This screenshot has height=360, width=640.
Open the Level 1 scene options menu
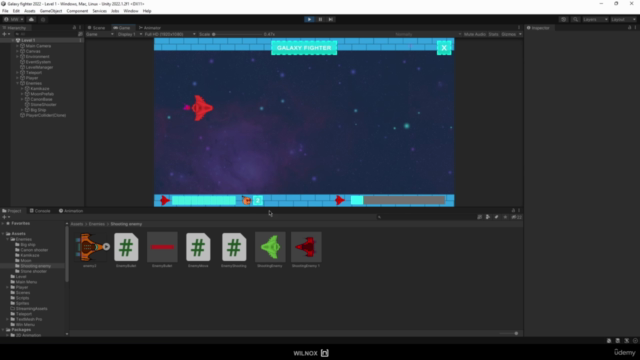(80, 40)
